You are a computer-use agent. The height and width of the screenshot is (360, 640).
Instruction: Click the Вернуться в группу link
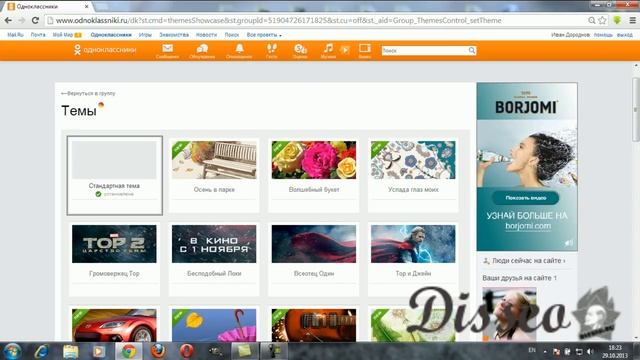(88, 93)
